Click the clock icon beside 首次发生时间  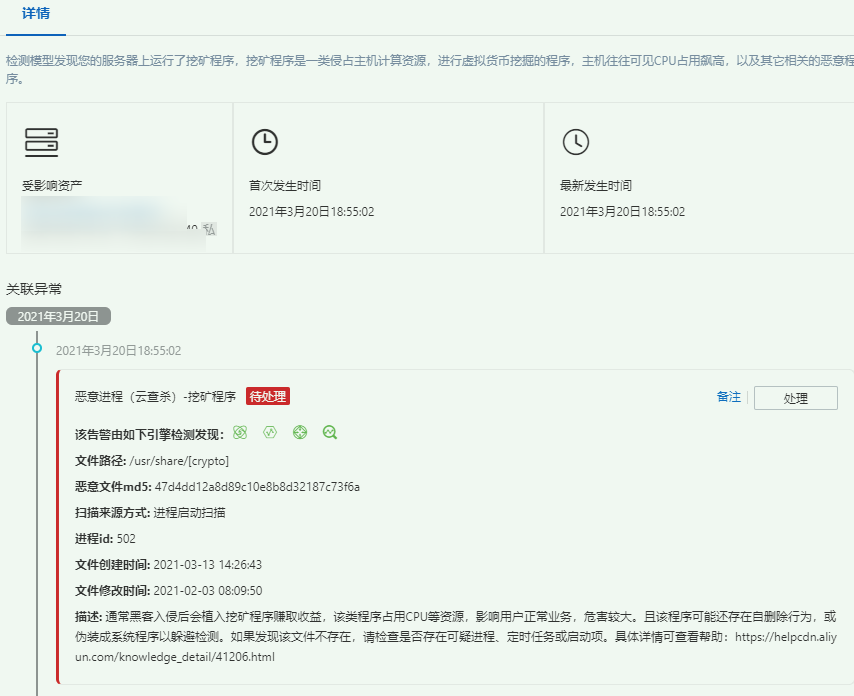tap(265, 142)
